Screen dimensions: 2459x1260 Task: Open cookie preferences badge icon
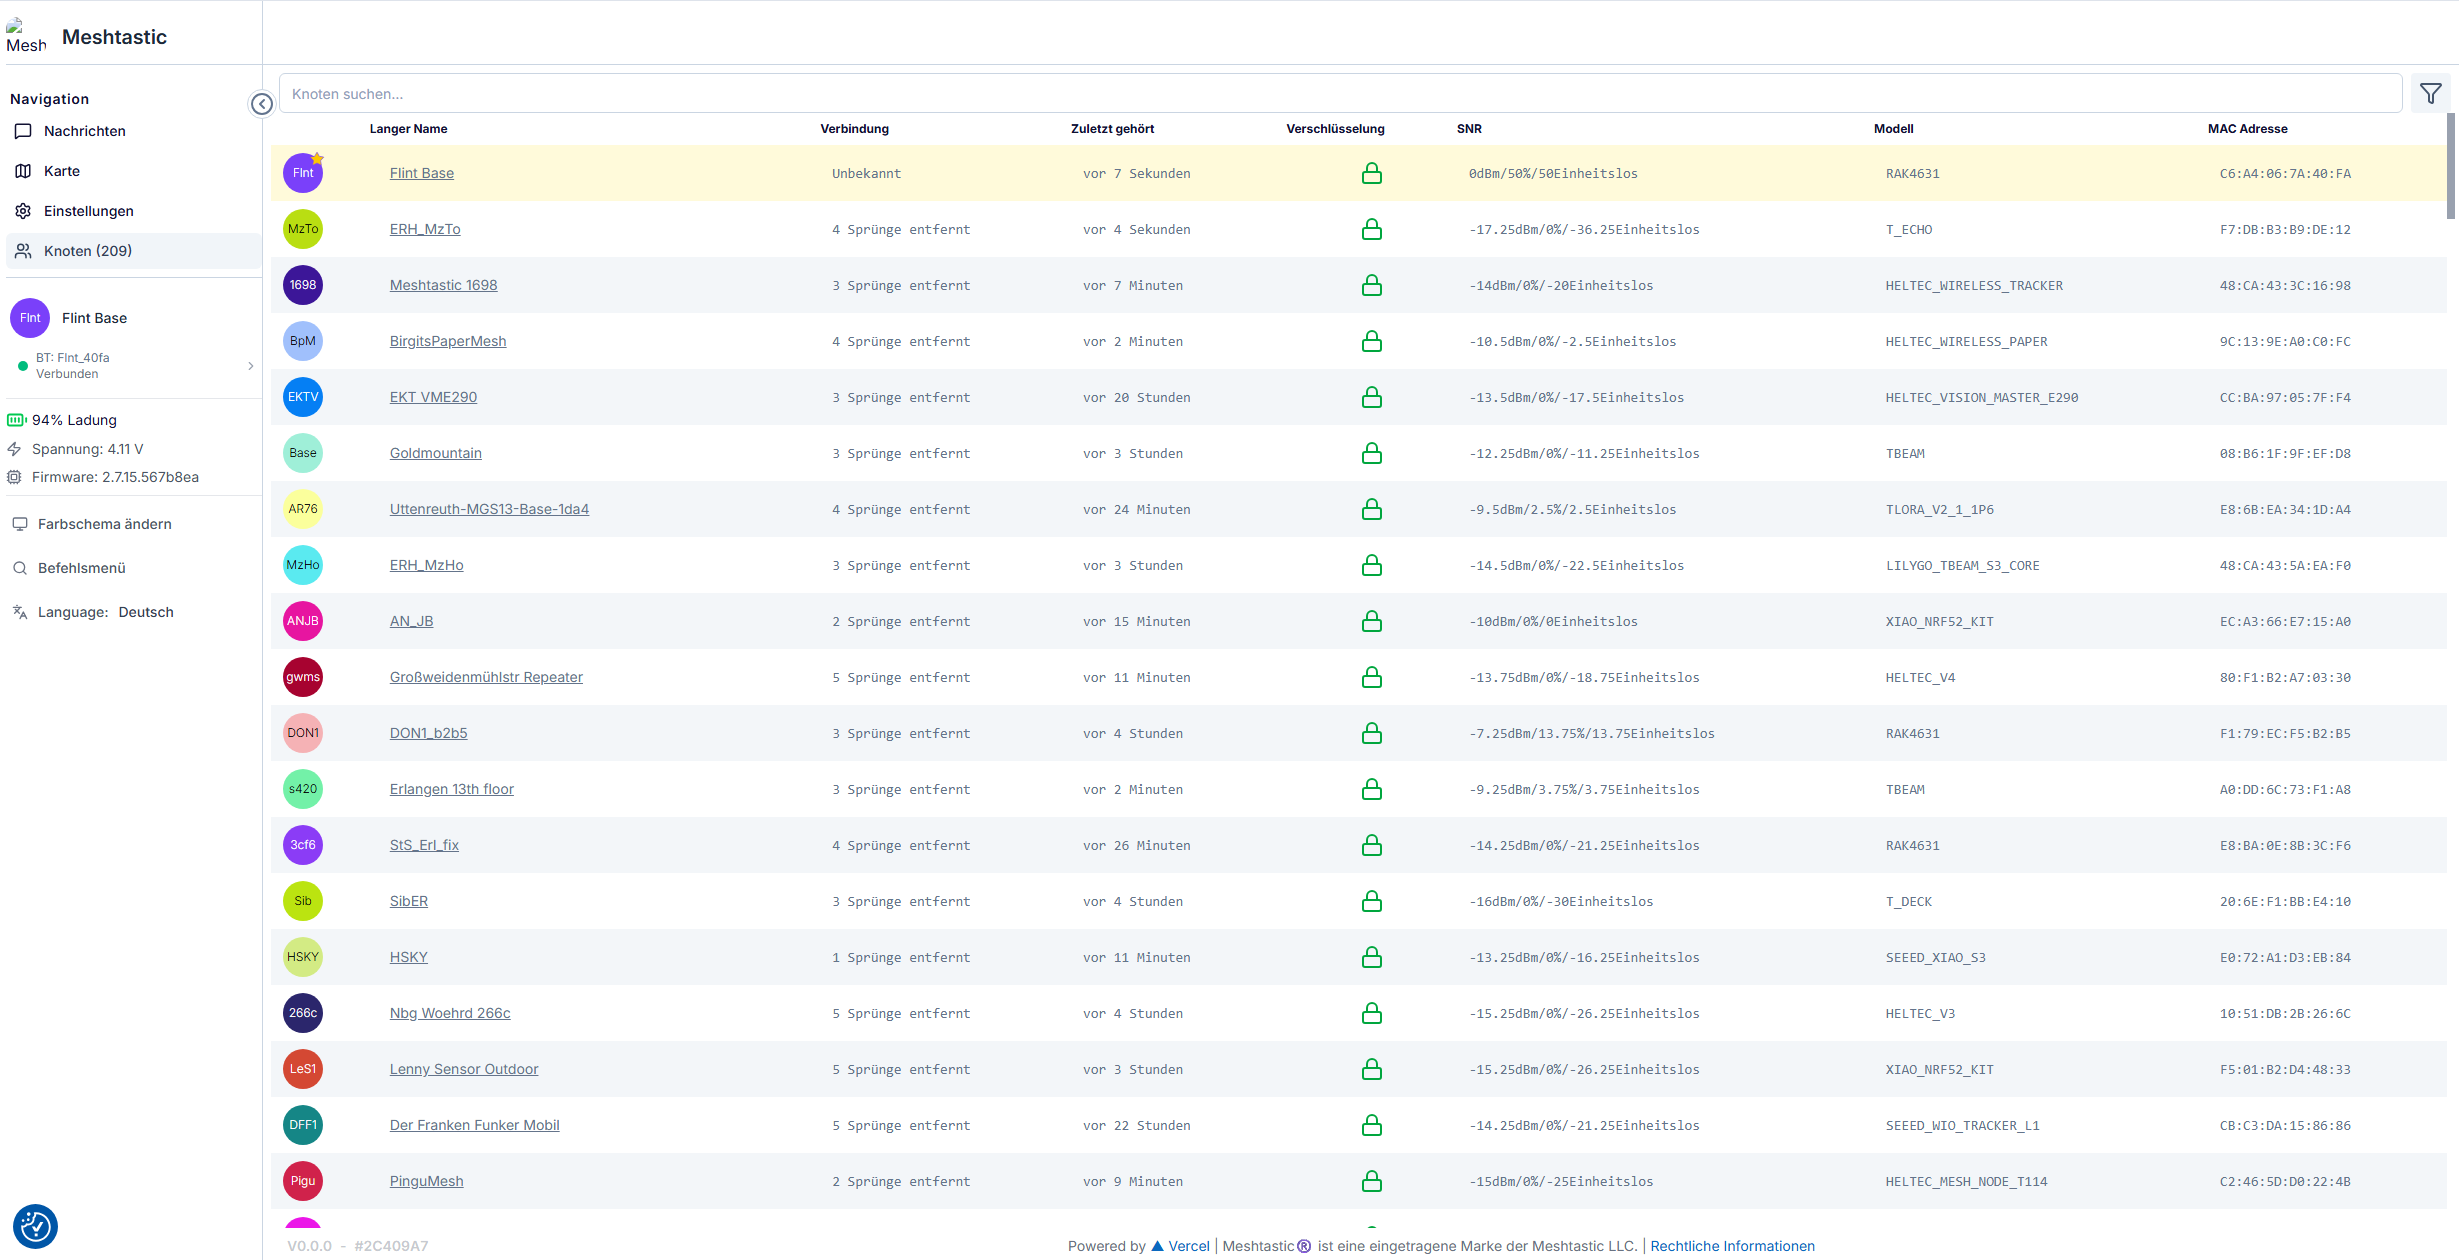tap(35, 1226)
